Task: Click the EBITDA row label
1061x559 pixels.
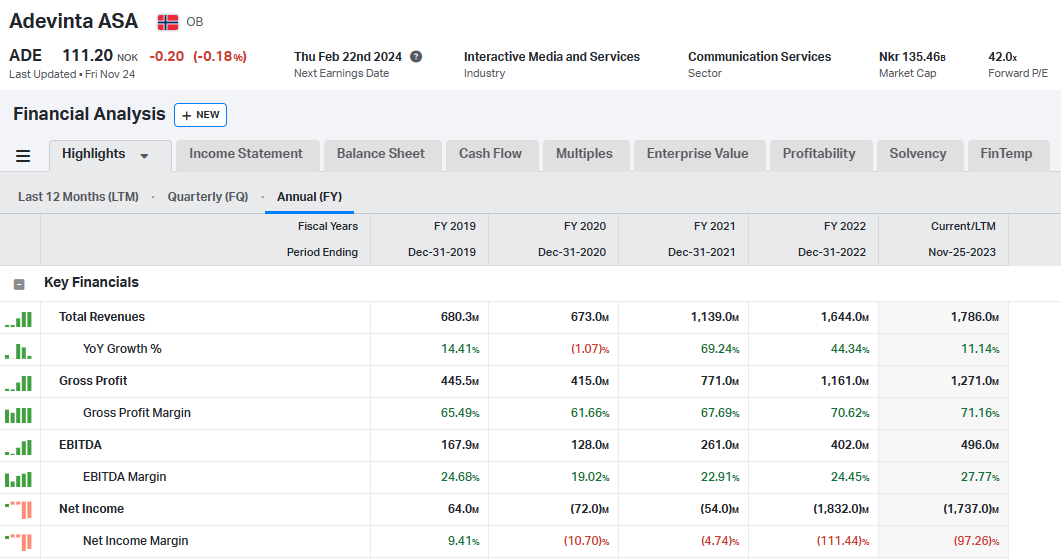Action: 80,445
